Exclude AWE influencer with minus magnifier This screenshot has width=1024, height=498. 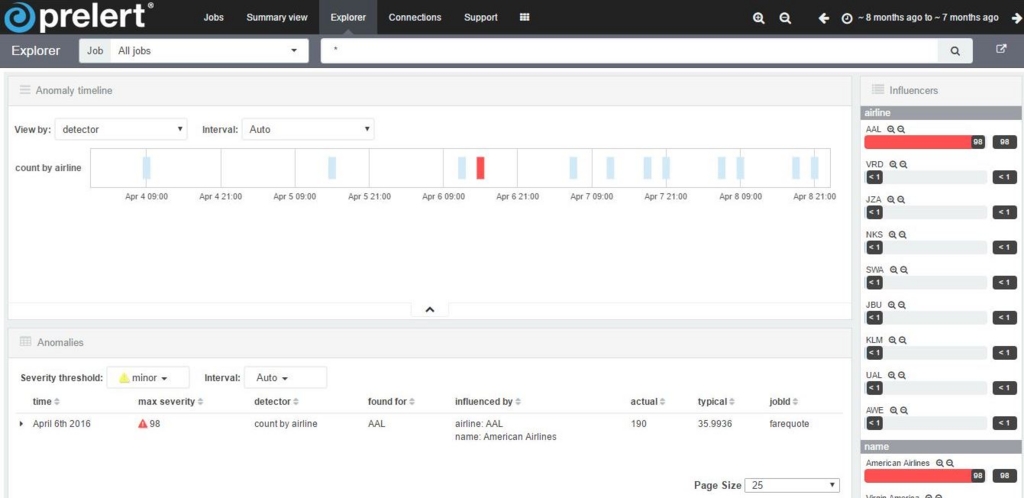click(x=904, y=411)
